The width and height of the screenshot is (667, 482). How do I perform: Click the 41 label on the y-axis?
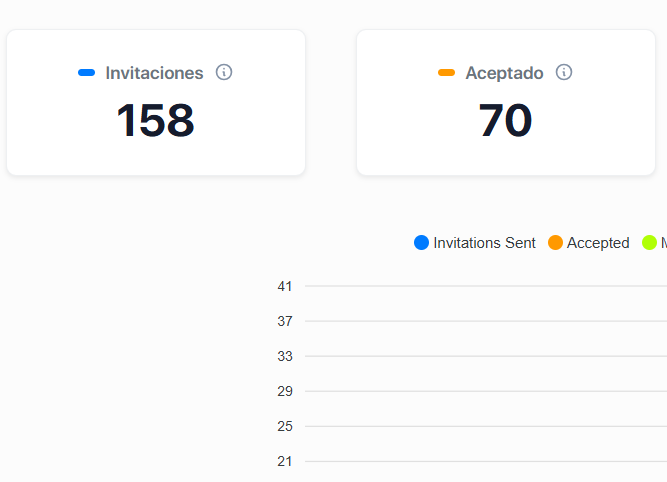[x=285, y=287]
